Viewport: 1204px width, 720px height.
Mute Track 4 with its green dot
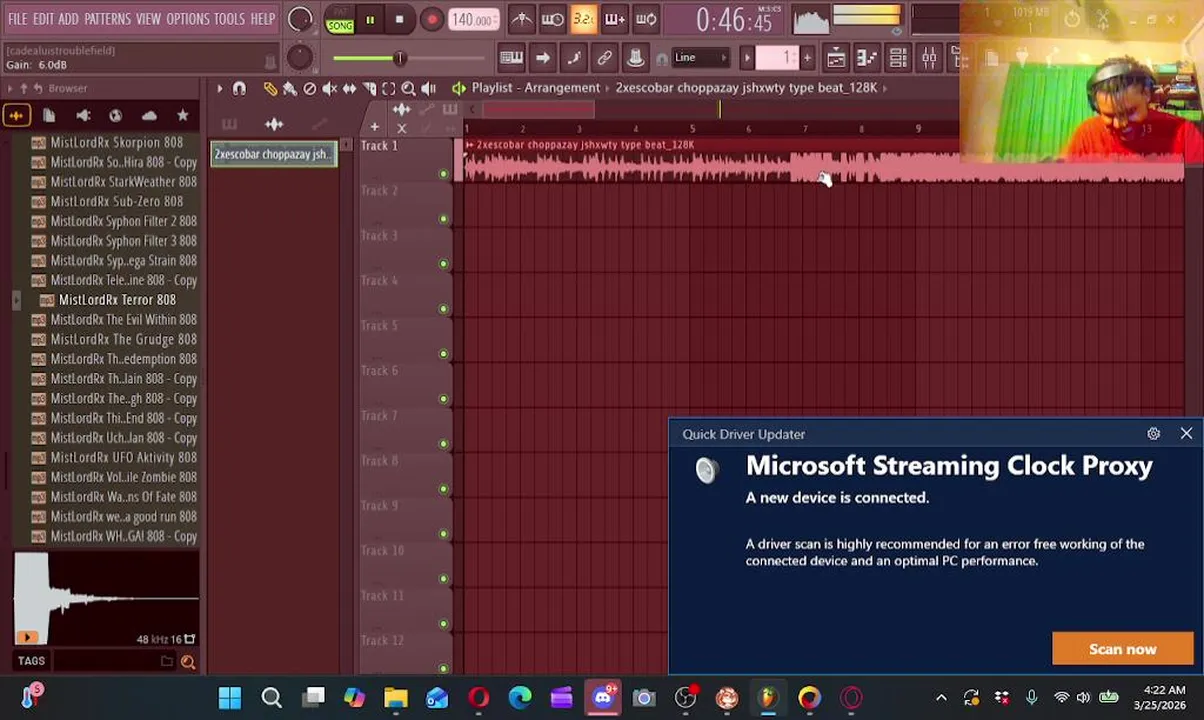(x=444, y=309)
